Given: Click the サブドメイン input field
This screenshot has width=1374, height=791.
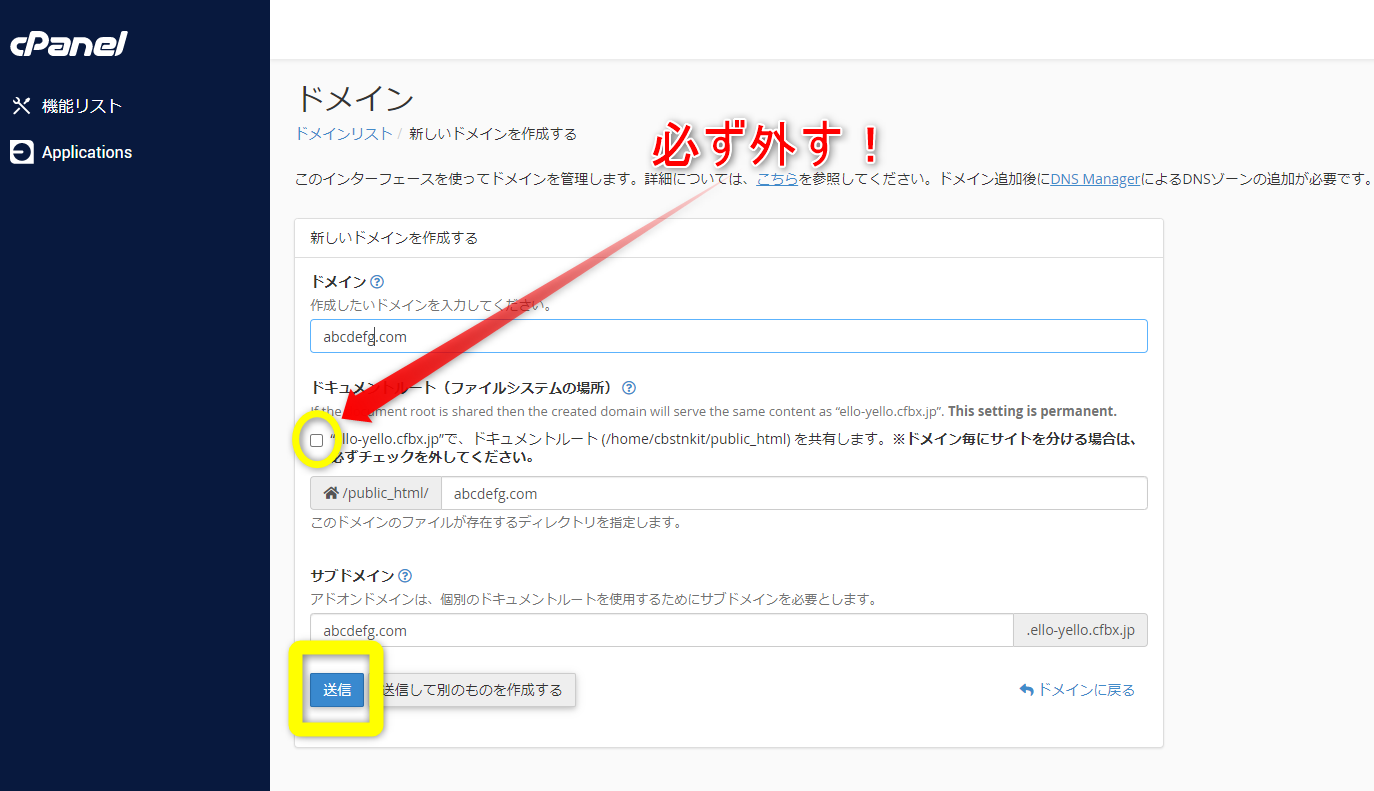Looking at the screenshot, I should (661, 630).
